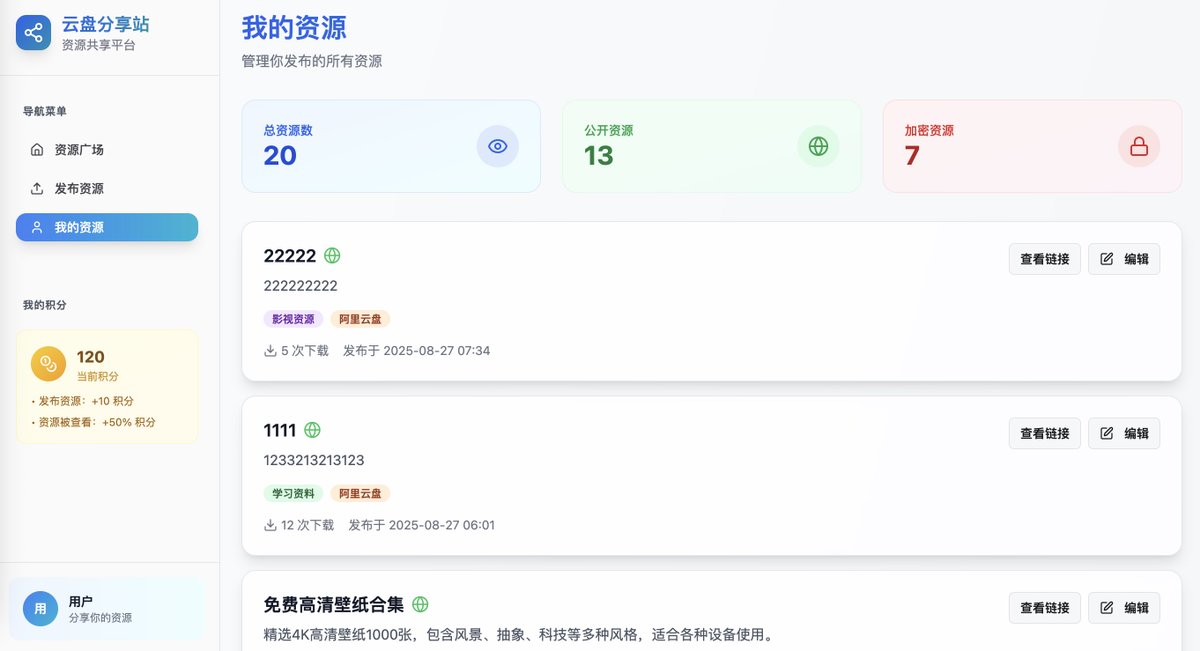1200x651 pixels.
Task: Click the upload icon beside 发布资源
Action: 37,189
